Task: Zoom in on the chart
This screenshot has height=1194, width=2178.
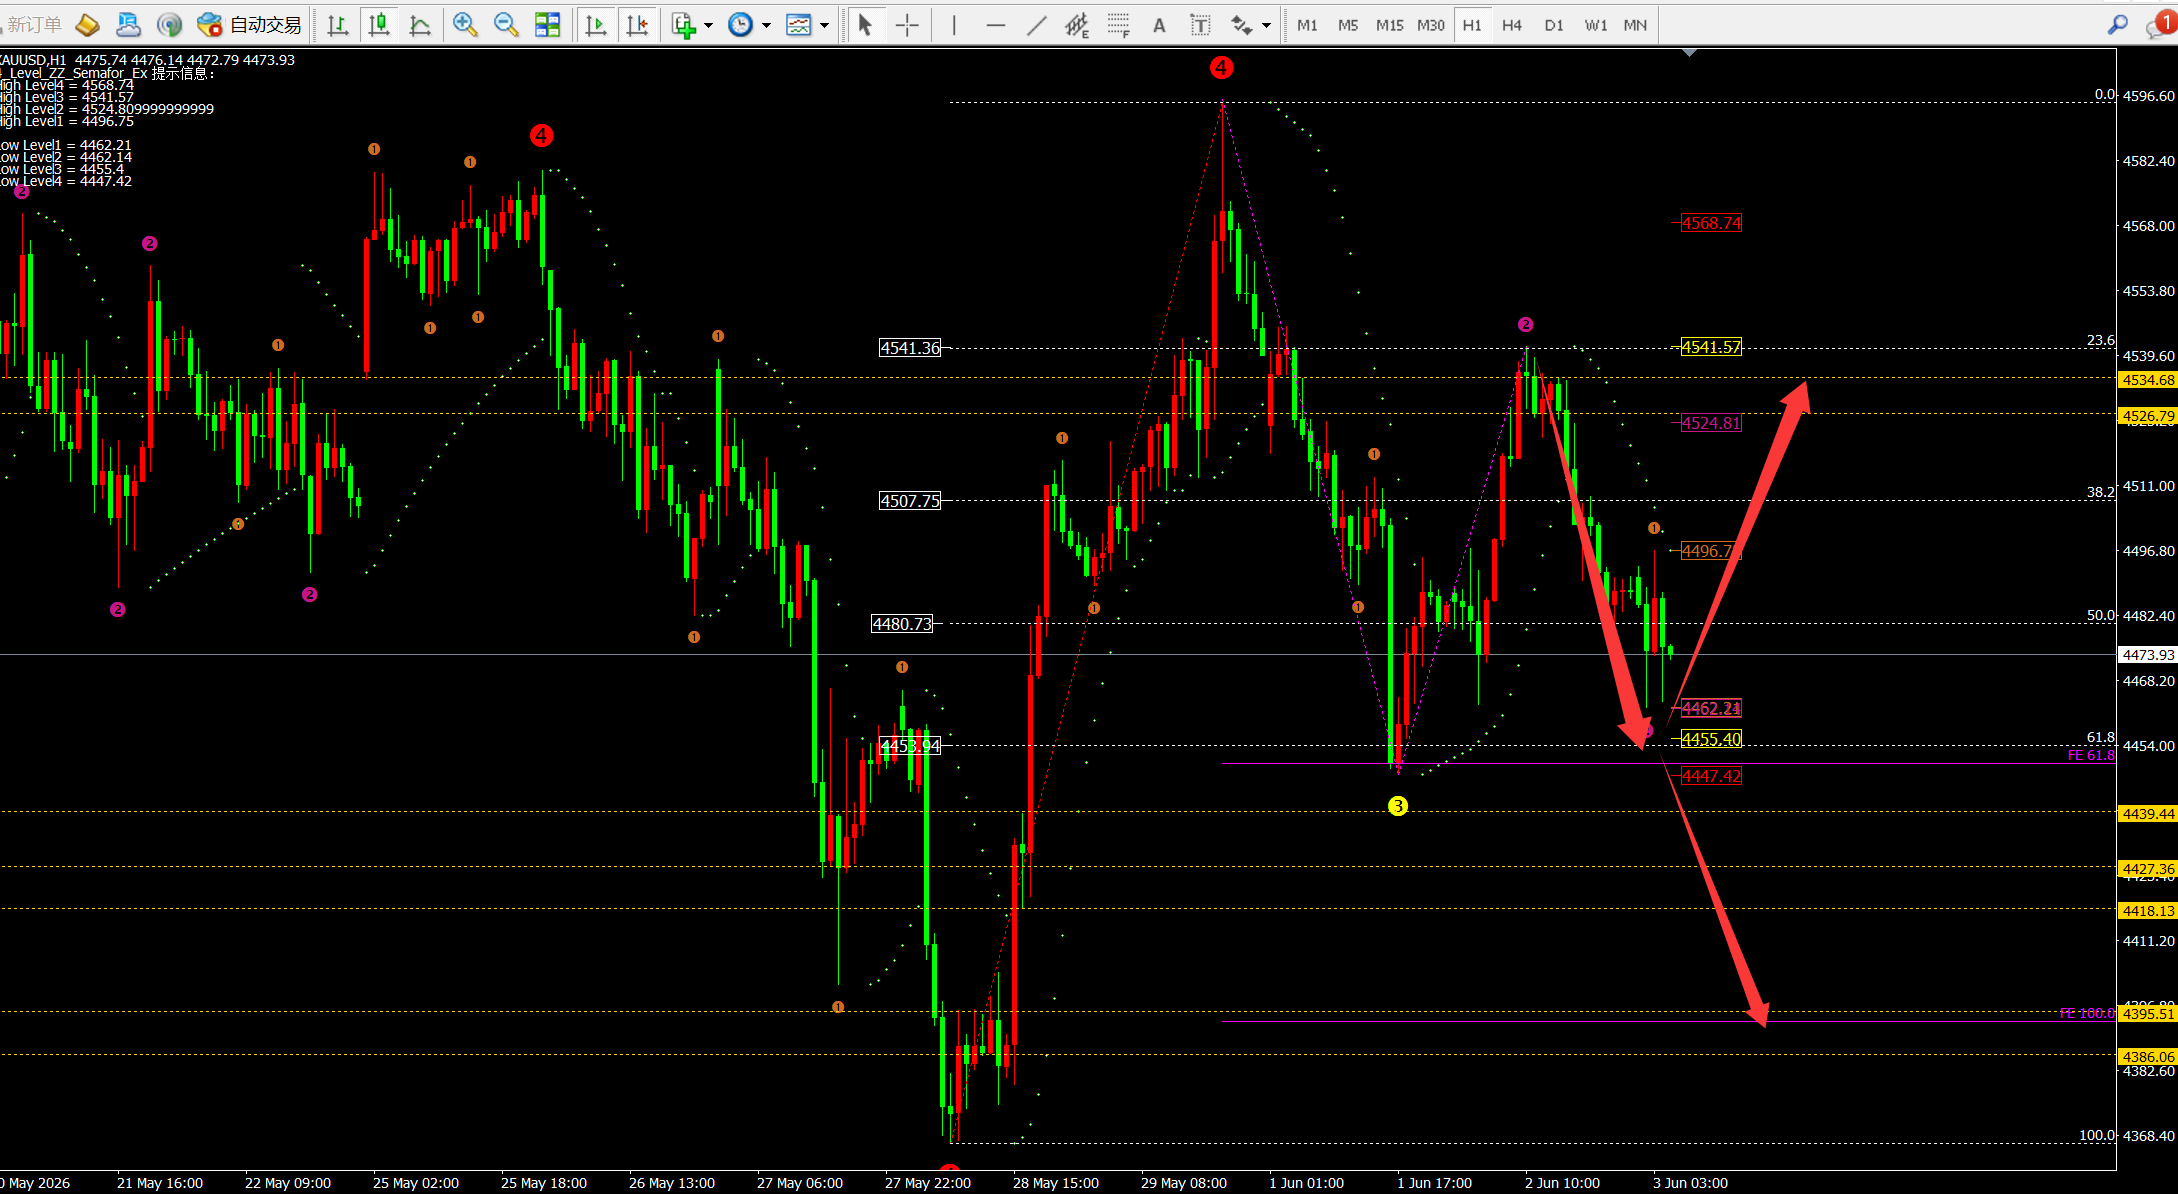Action: [464, 25]
